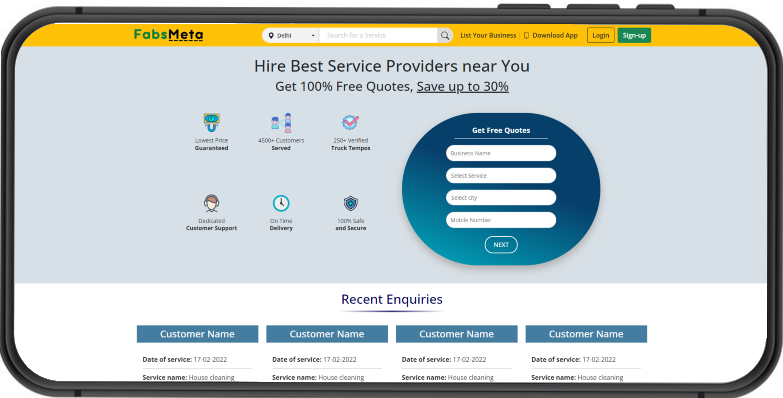Click the NEXT button in quote form
783x398 pixels.
coord(501,245)
